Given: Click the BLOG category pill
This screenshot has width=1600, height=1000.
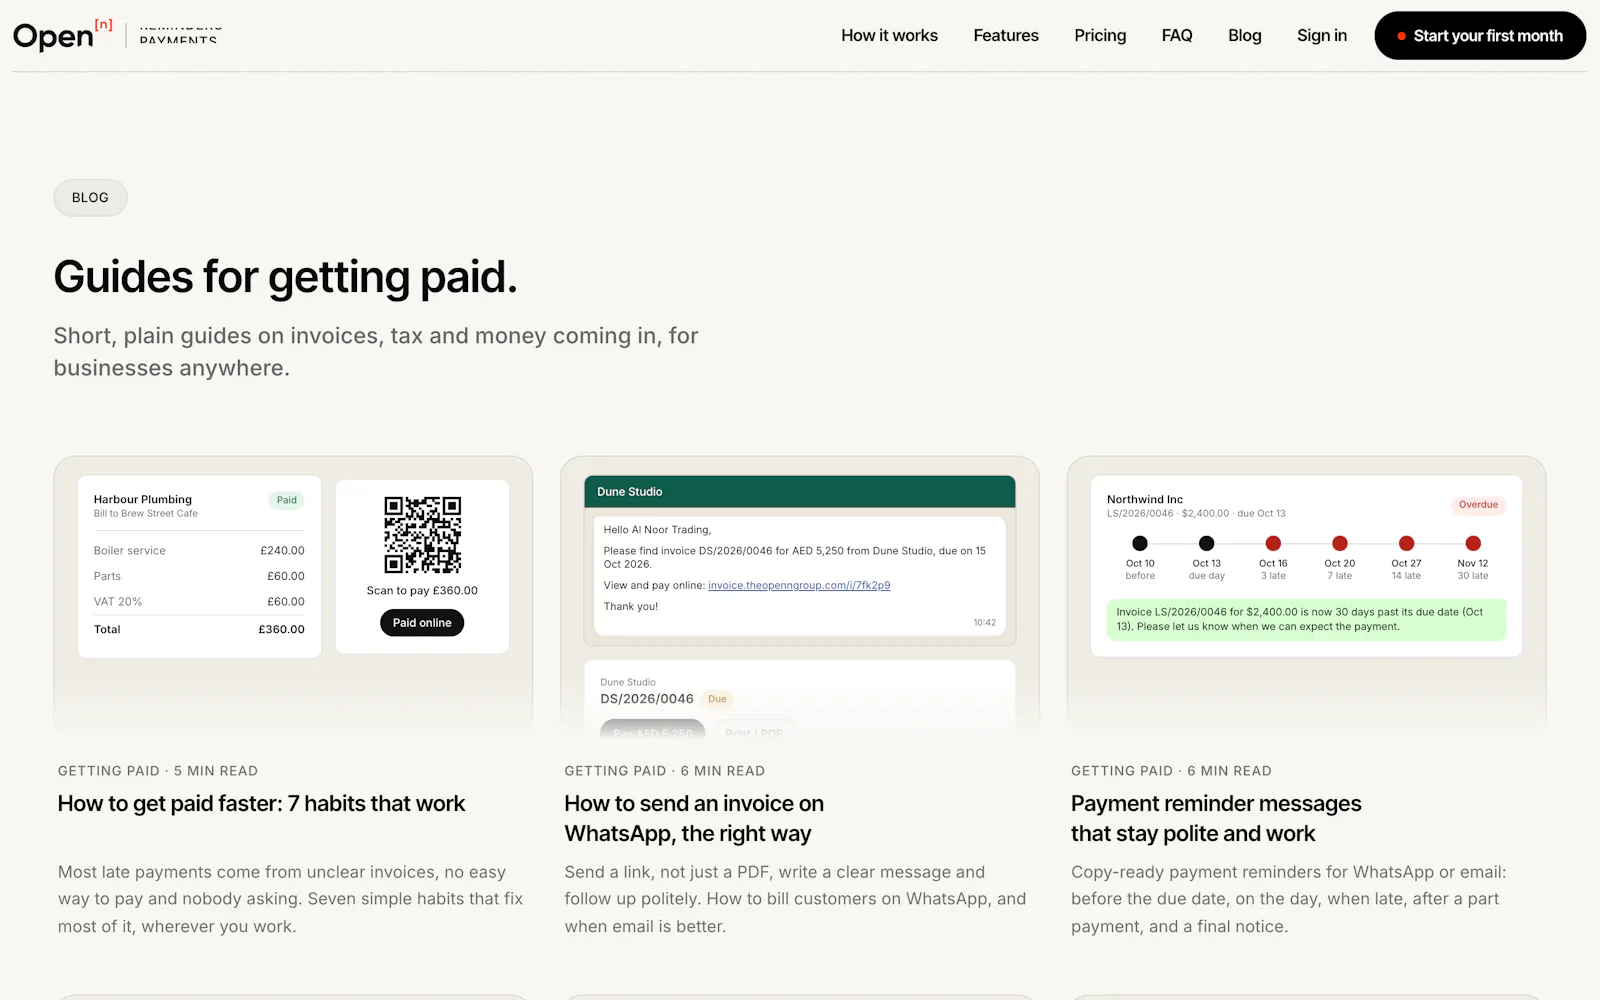Looking at the screenshot, I should [90, 198].
